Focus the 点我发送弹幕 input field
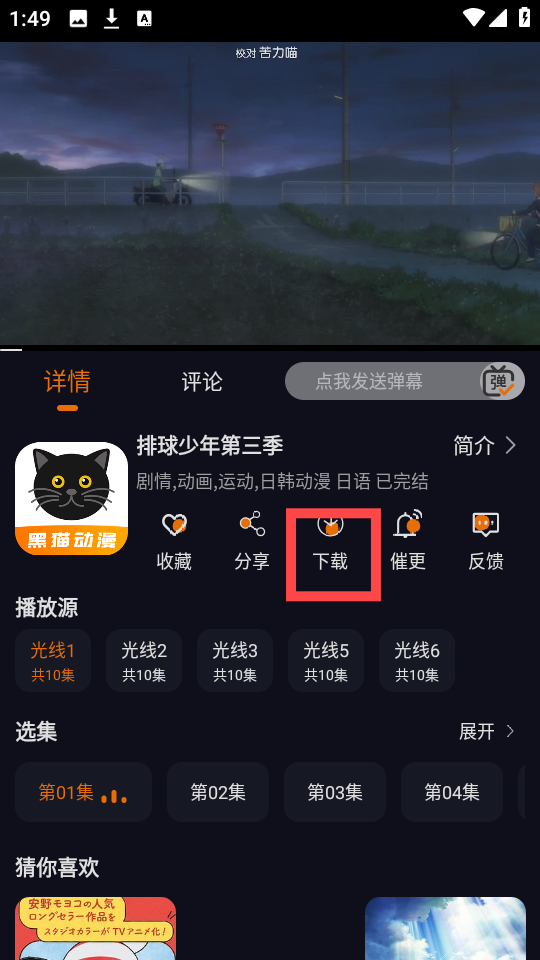Image resolution: width=540 pixels, height=960 pixels. click(x=383, y=381)
